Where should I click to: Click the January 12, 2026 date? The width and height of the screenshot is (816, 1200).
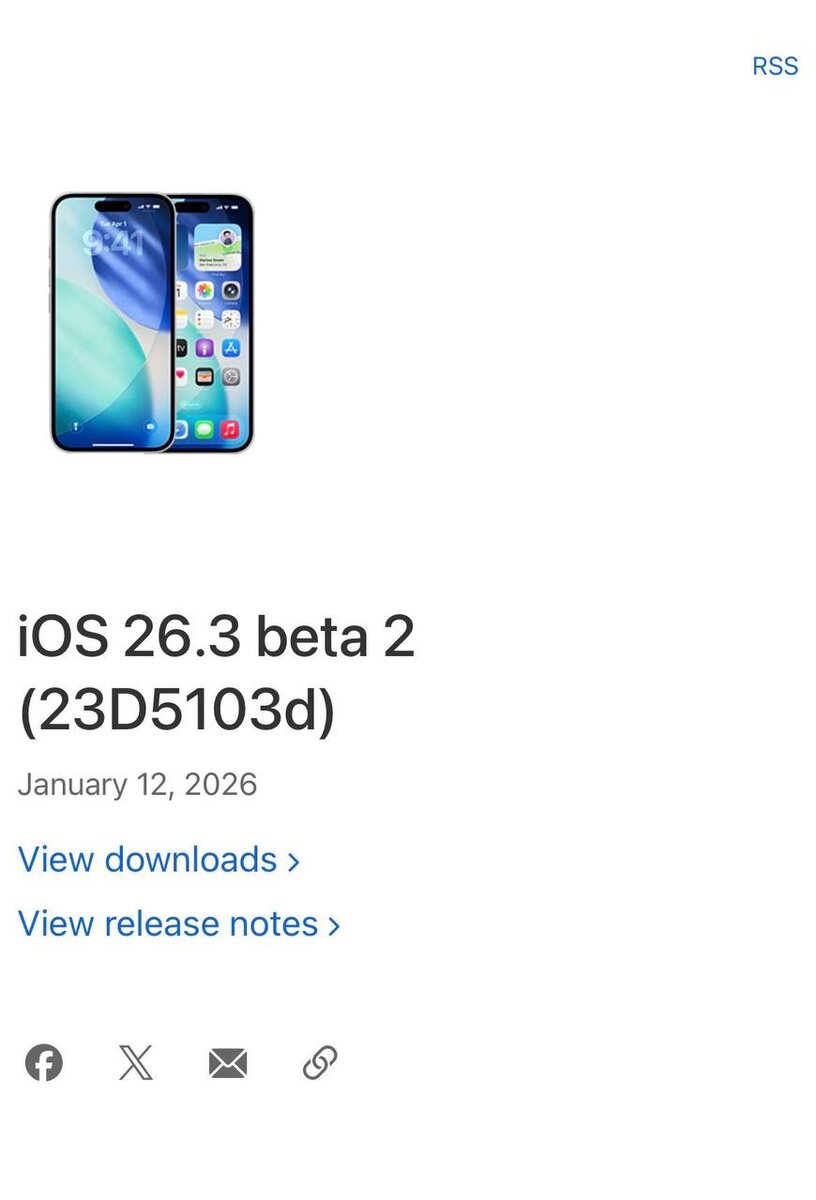pyautogui.click(x=137, y=784)
